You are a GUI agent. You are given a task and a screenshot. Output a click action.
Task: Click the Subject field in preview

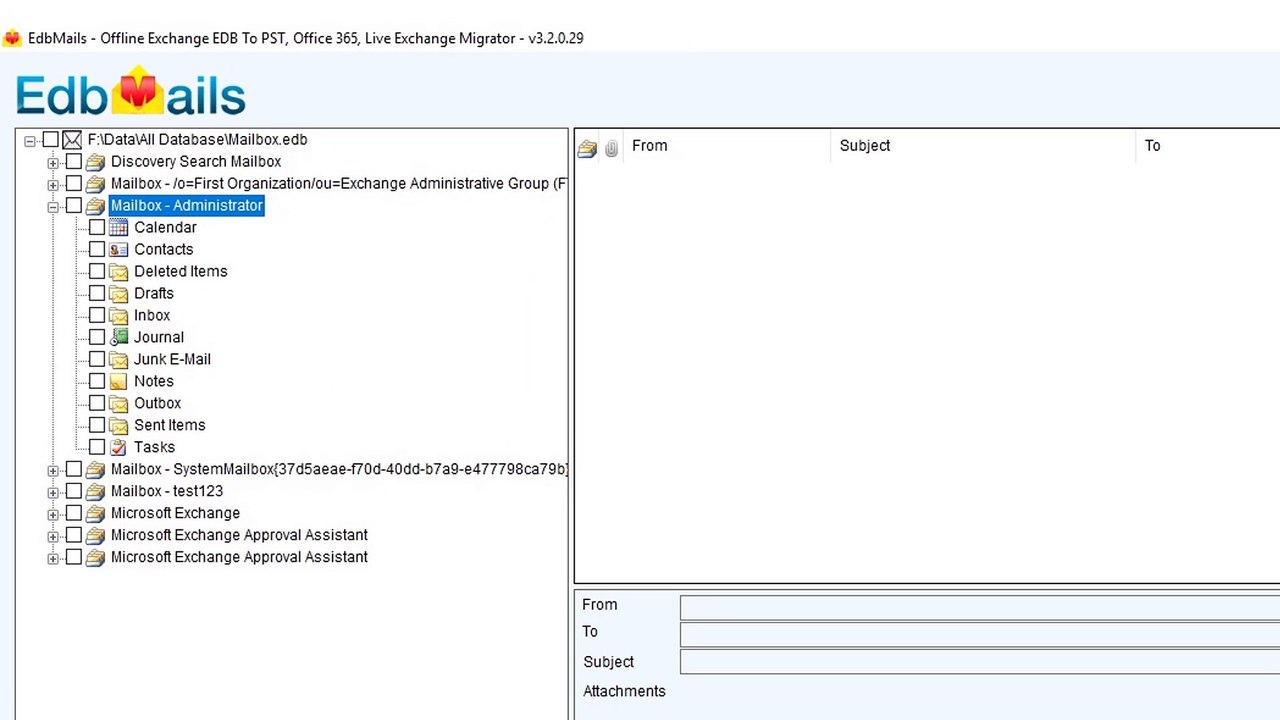979,662
